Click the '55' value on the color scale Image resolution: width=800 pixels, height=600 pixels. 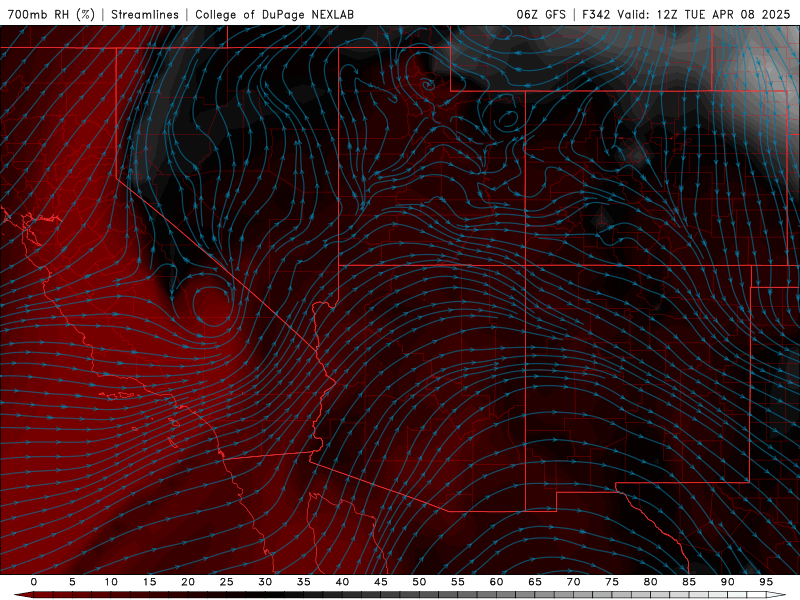(458, 582)
